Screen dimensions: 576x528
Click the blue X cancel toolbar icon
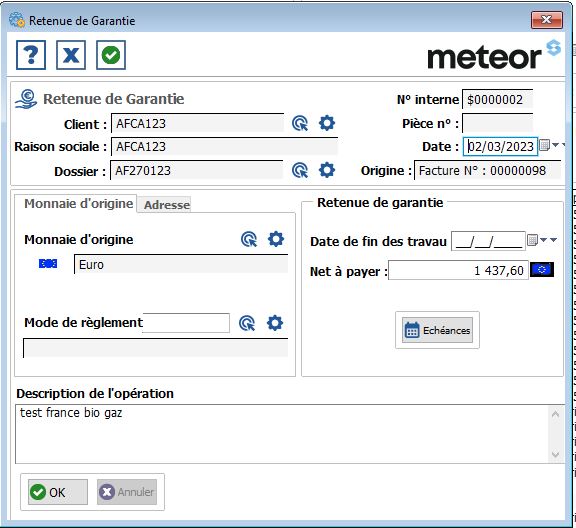[71, 55]
